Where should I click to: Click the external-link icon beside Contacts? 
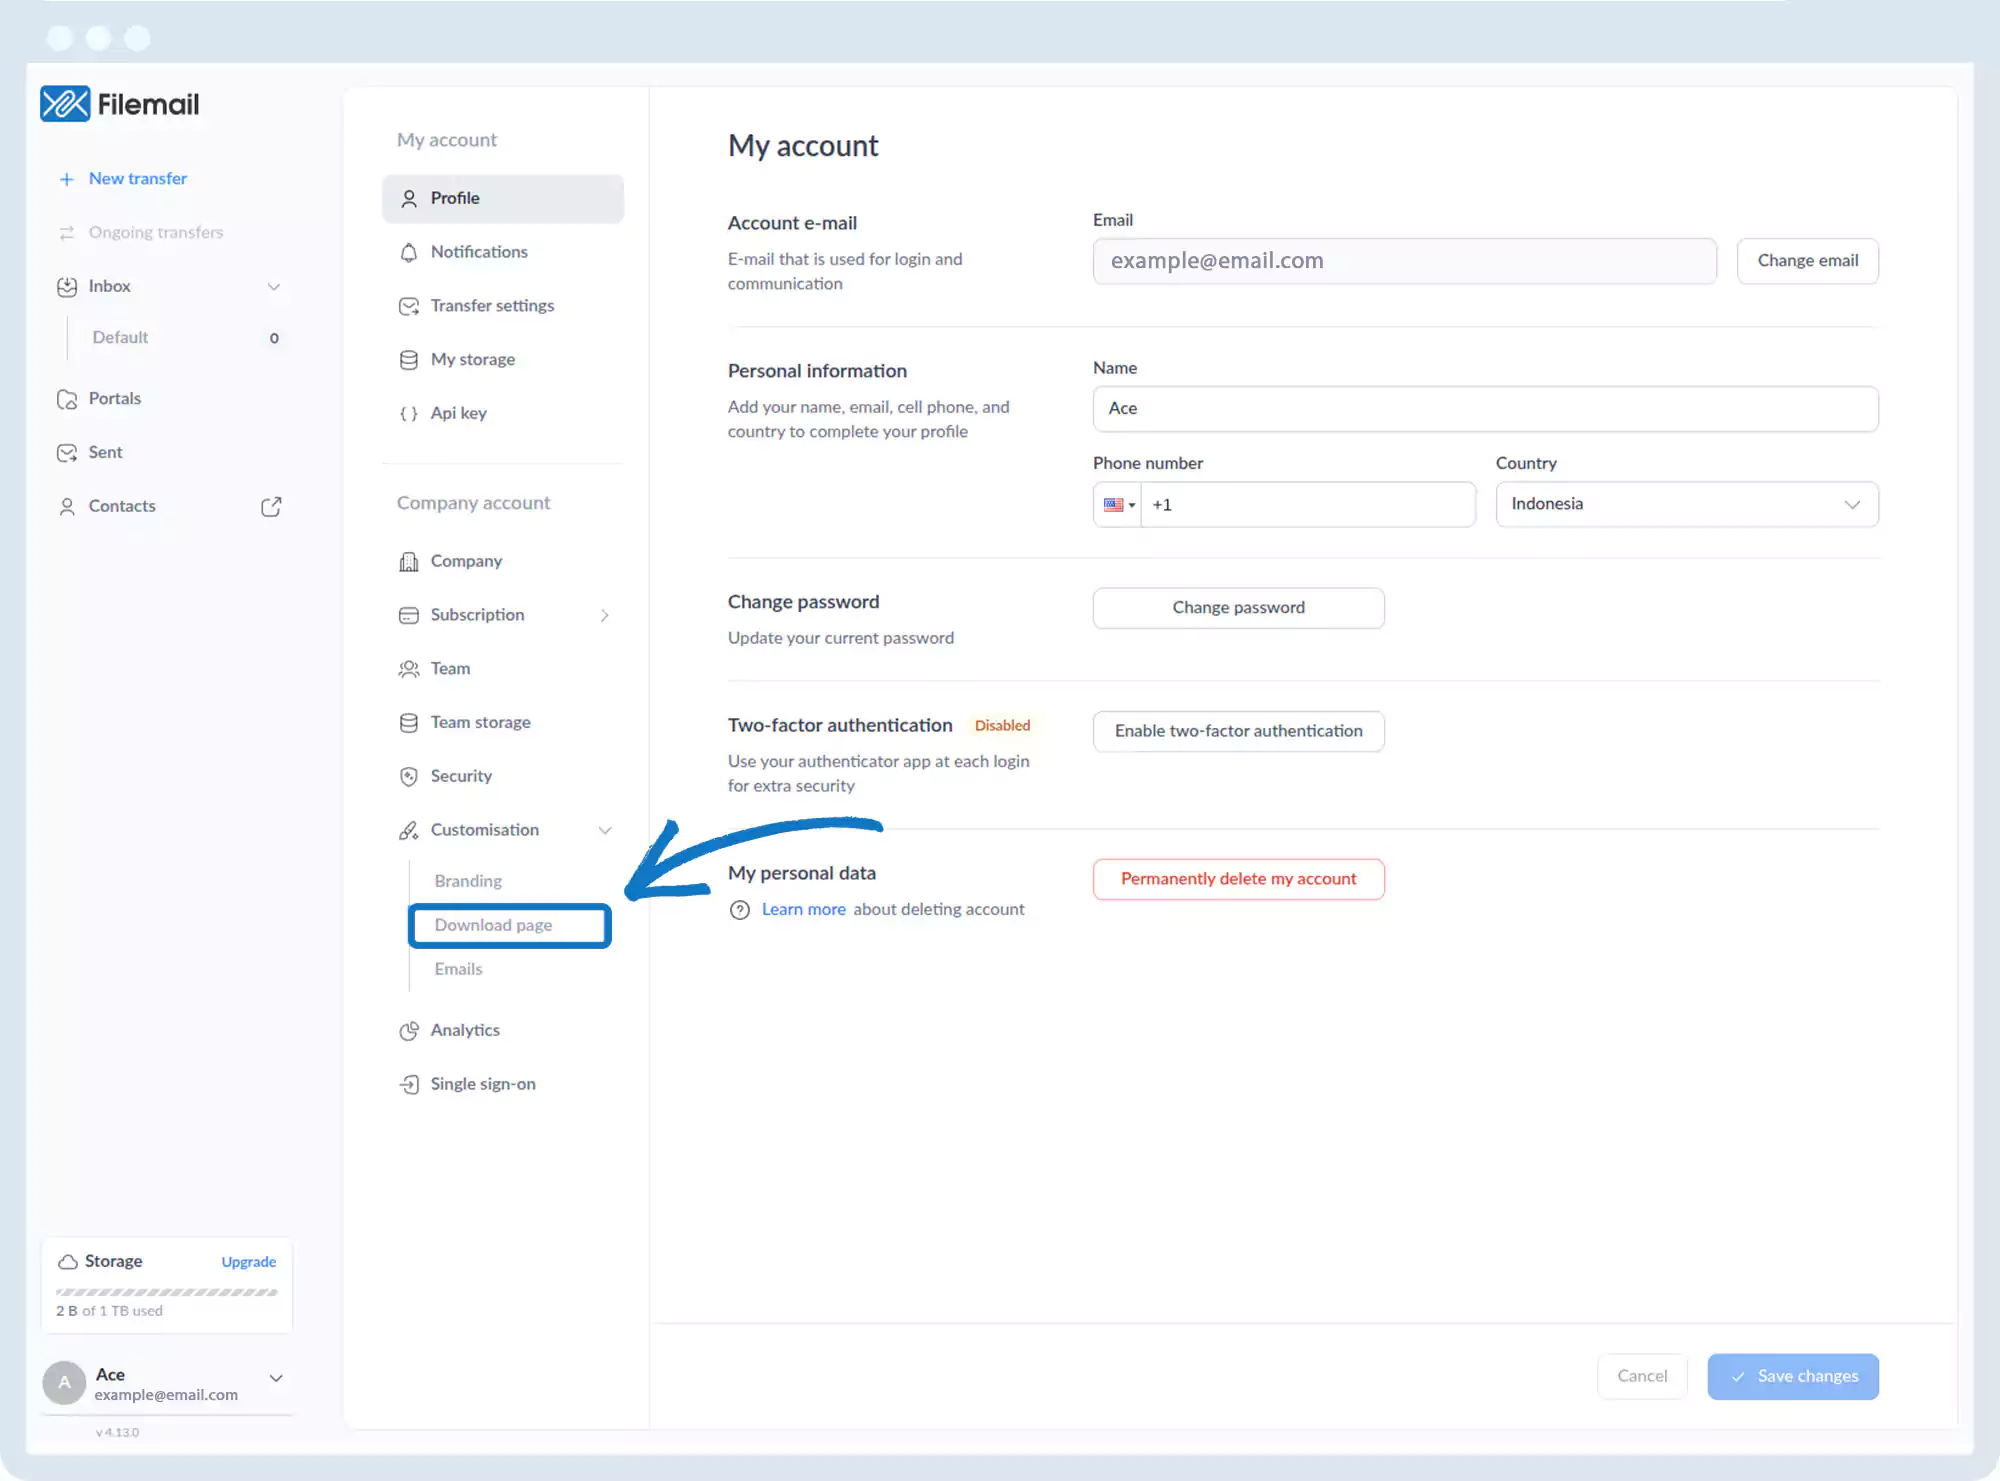[271, 507]
